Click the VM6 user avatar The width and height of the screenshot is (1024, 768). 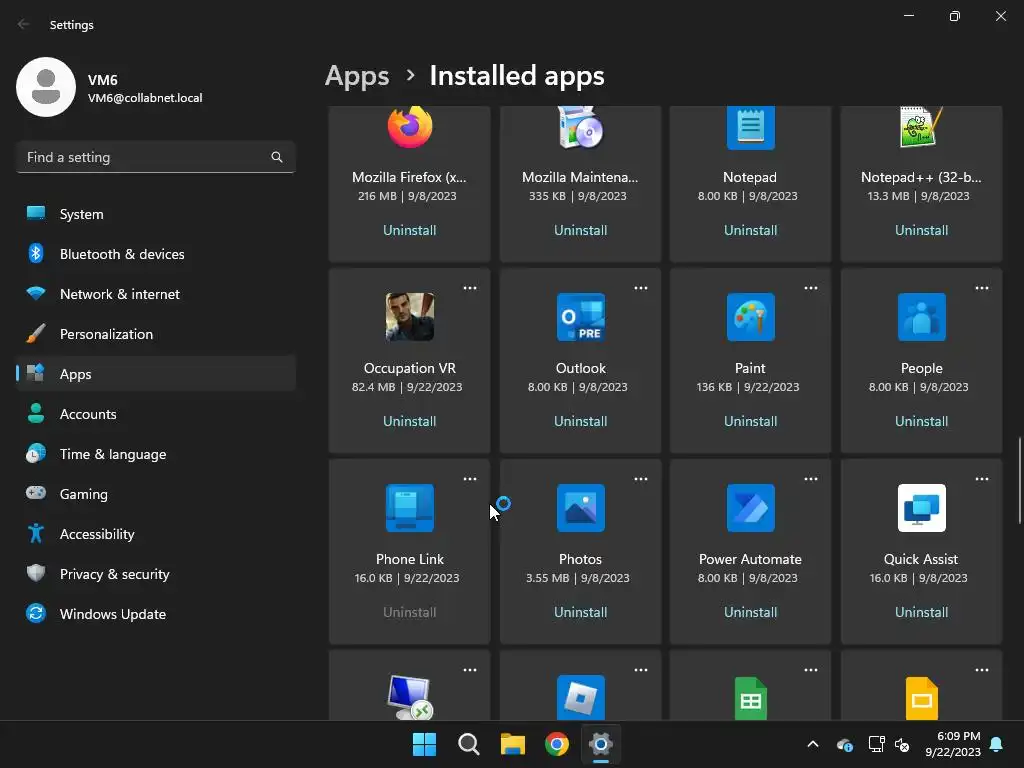point(46,87)
